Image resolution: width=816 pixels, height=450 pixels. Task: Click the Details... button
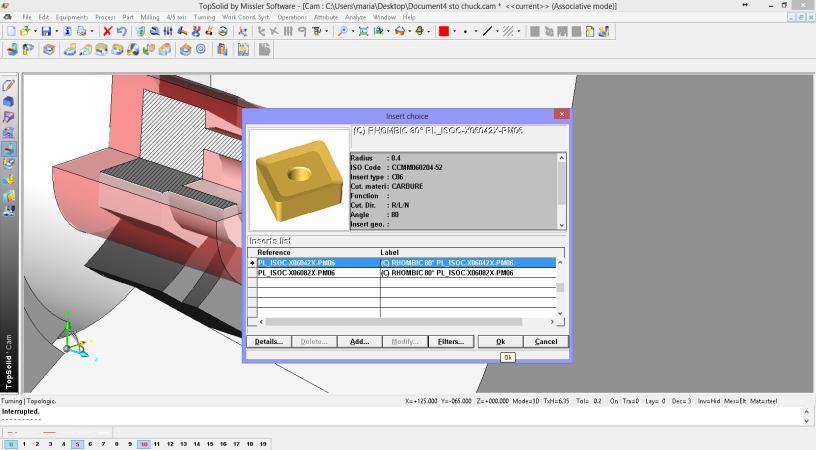click(269, 341)
